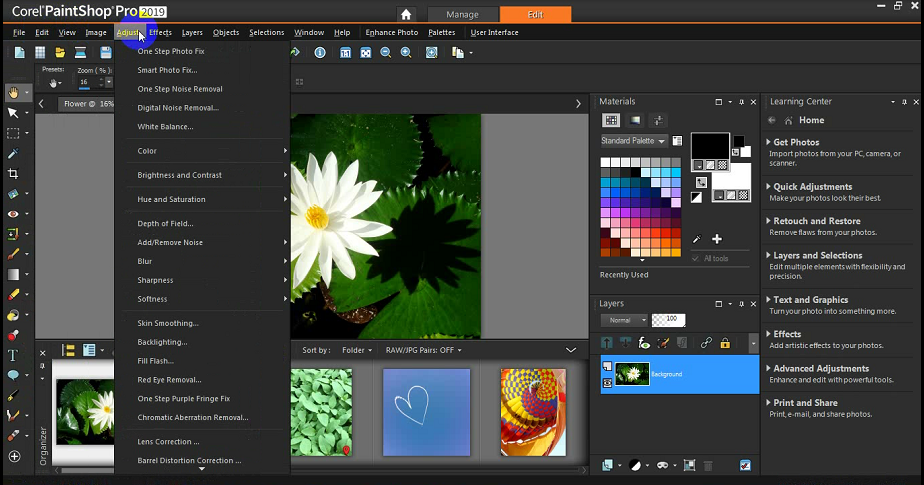Viewport: 924px width, 485px height.
Task: Toggle the All tools checkbox
Action: (695, 258)
